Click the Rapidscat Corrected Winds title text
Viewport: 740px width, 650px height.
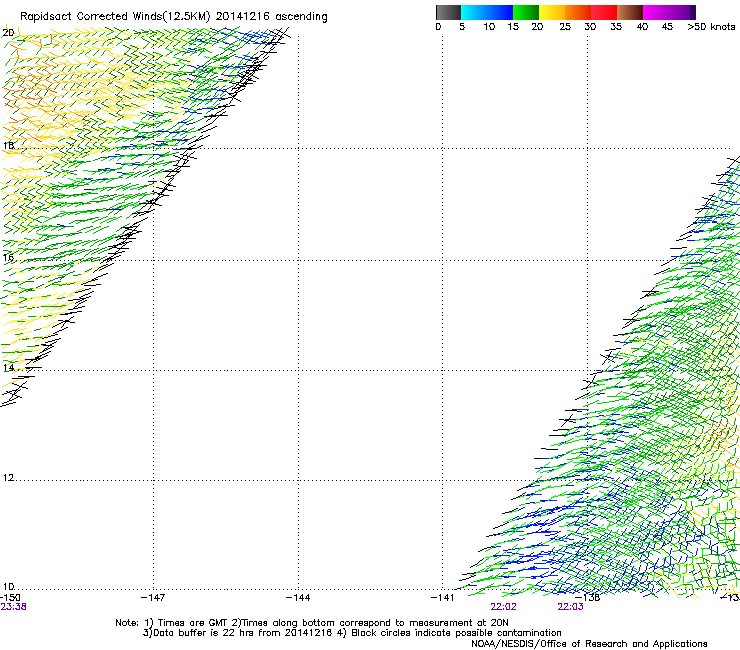click(174, 17)
